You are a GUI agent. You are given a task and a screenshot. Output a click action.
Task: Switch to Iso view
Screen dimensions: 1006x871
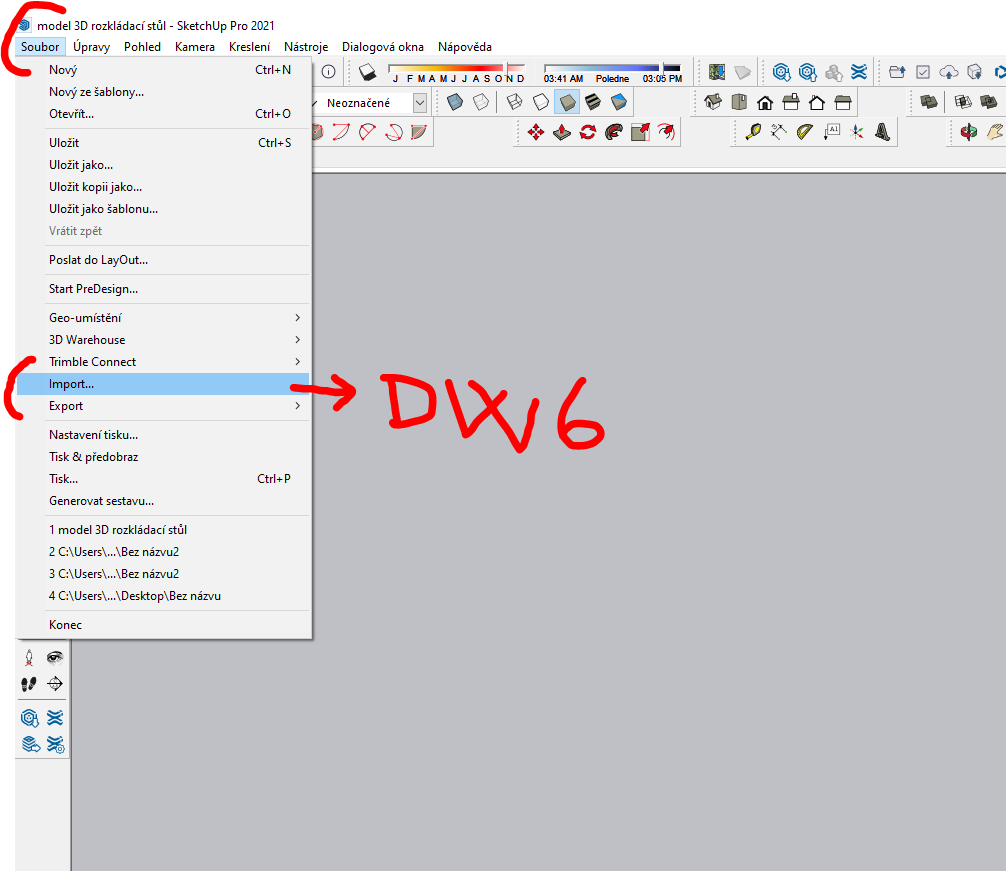point(713,102)
